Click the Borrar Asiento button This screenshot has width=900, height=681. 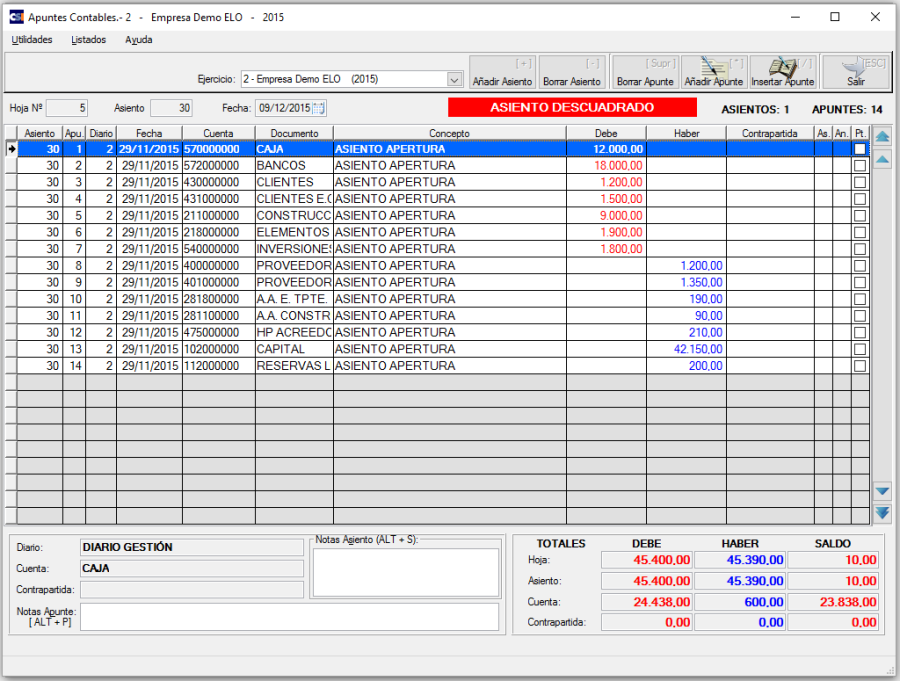(x=572, y=72)
